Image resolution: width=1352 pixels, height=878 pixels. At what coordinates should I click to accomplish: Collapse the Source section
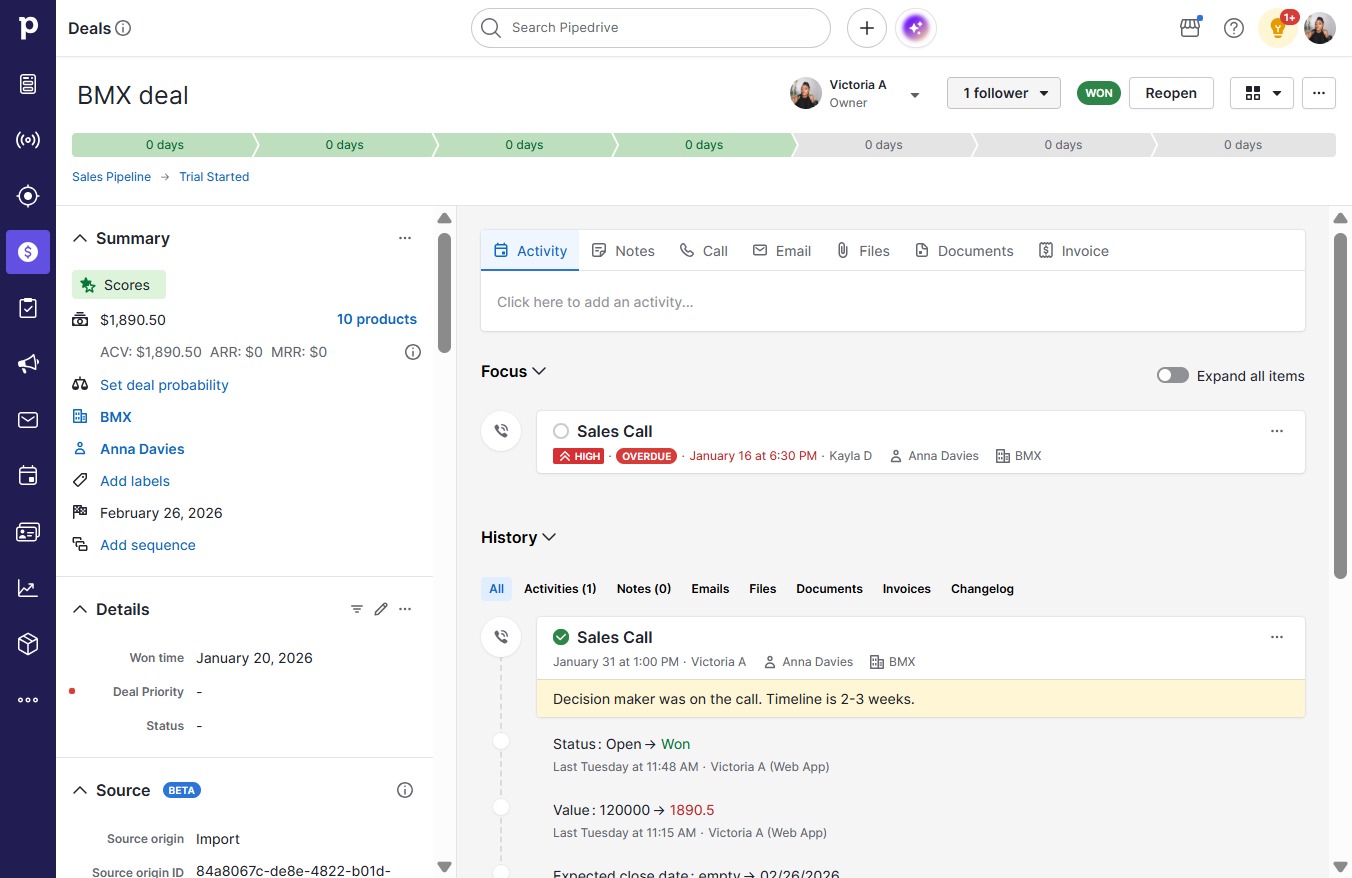point(80,790)
